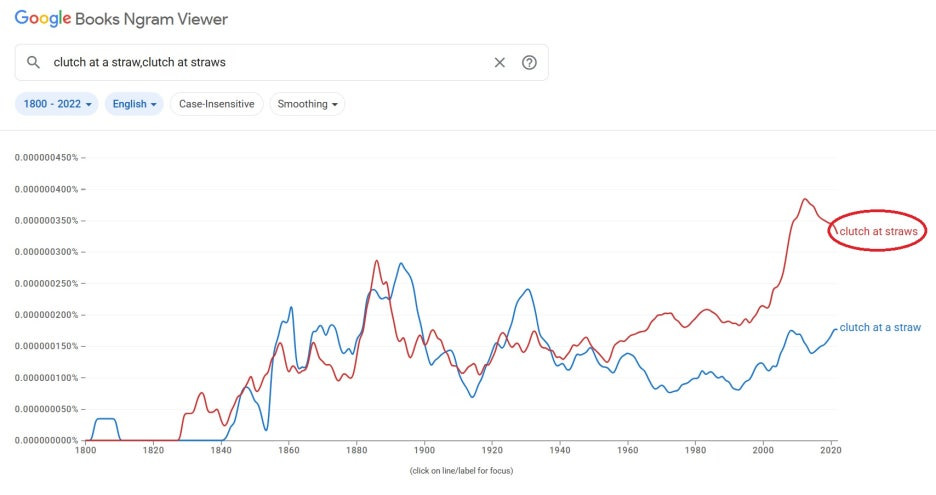Click the 0.000000150% y-axis label
Screen dimensions: 936x495
47,346
